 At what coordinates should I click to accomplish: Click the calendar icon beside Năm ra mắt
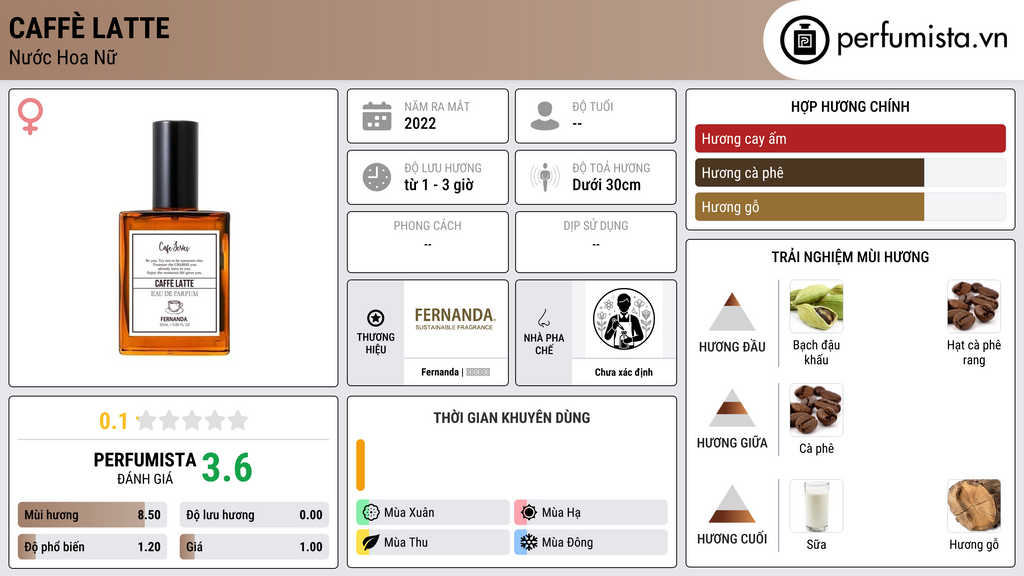point(377,116)
